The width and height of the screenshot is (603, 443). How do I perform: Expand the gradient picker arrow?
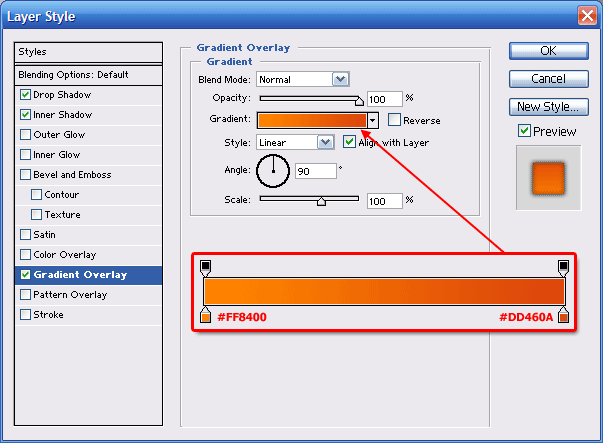click(373, 120)
